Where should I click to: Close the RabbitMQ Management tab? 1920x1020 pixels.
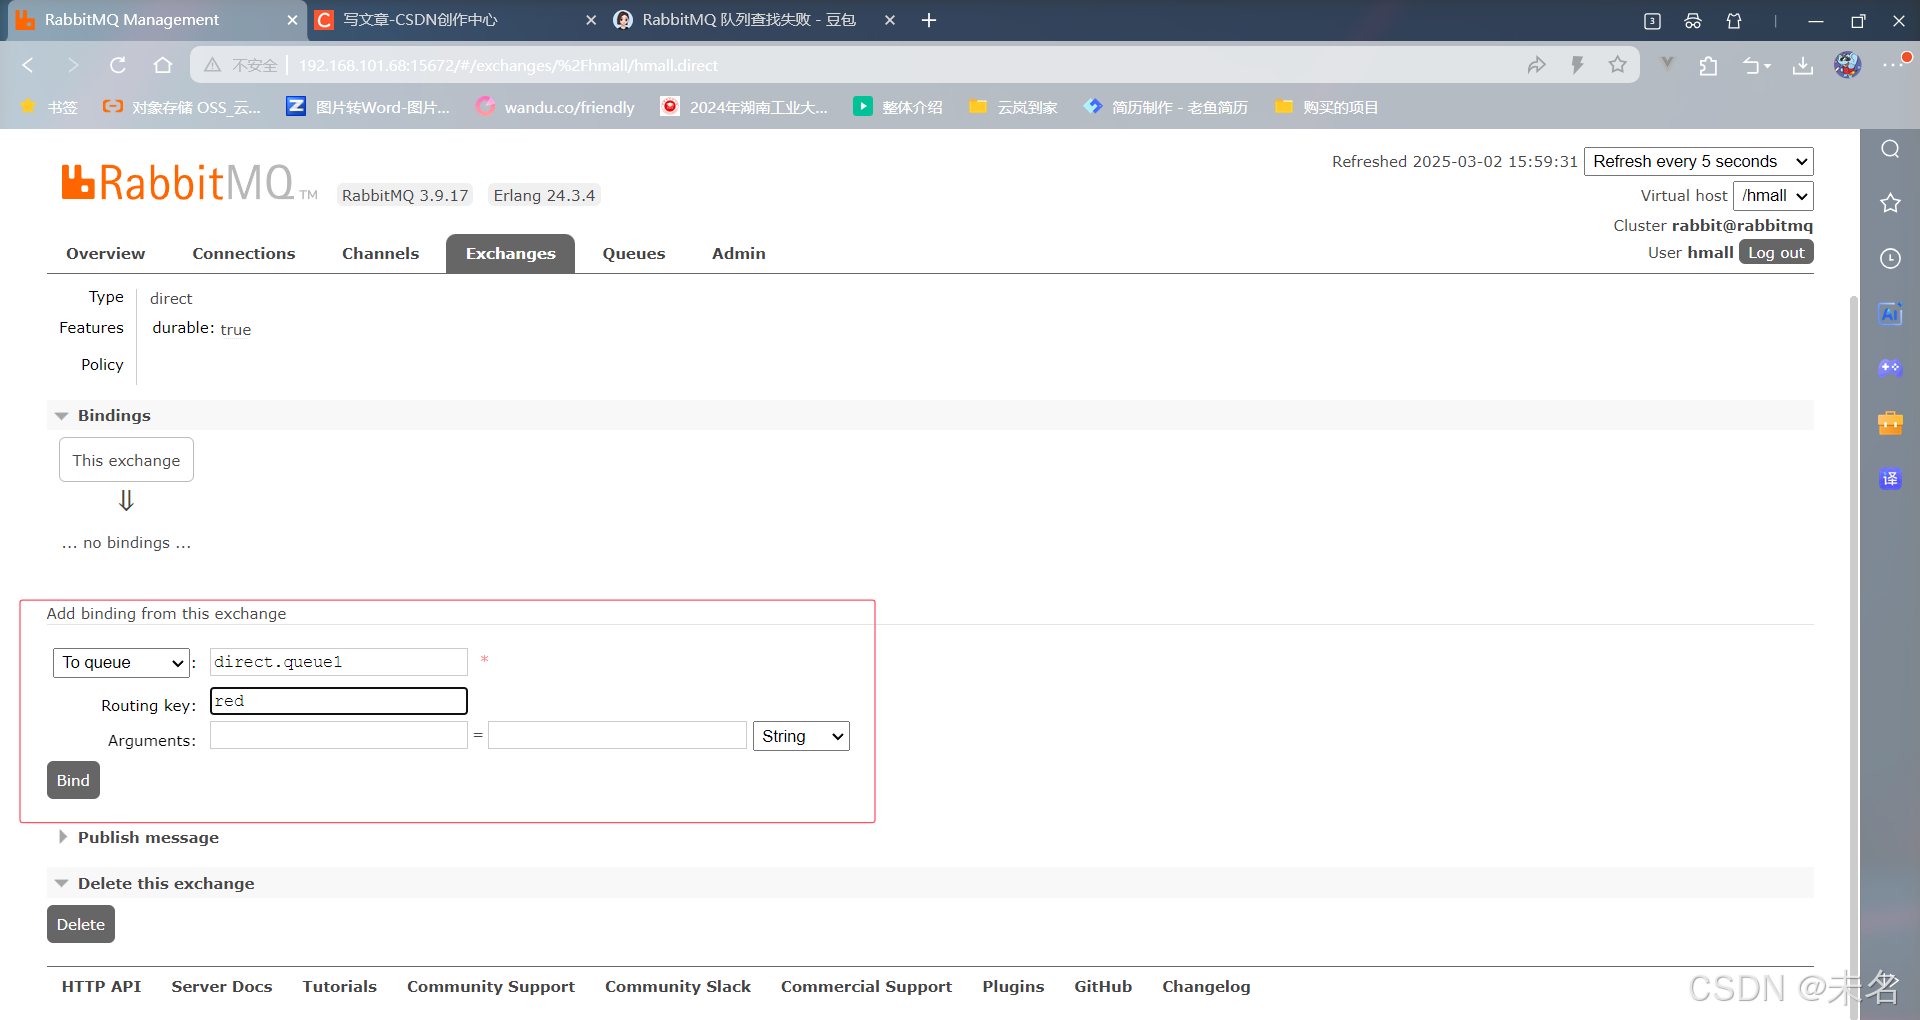point(292,20)
